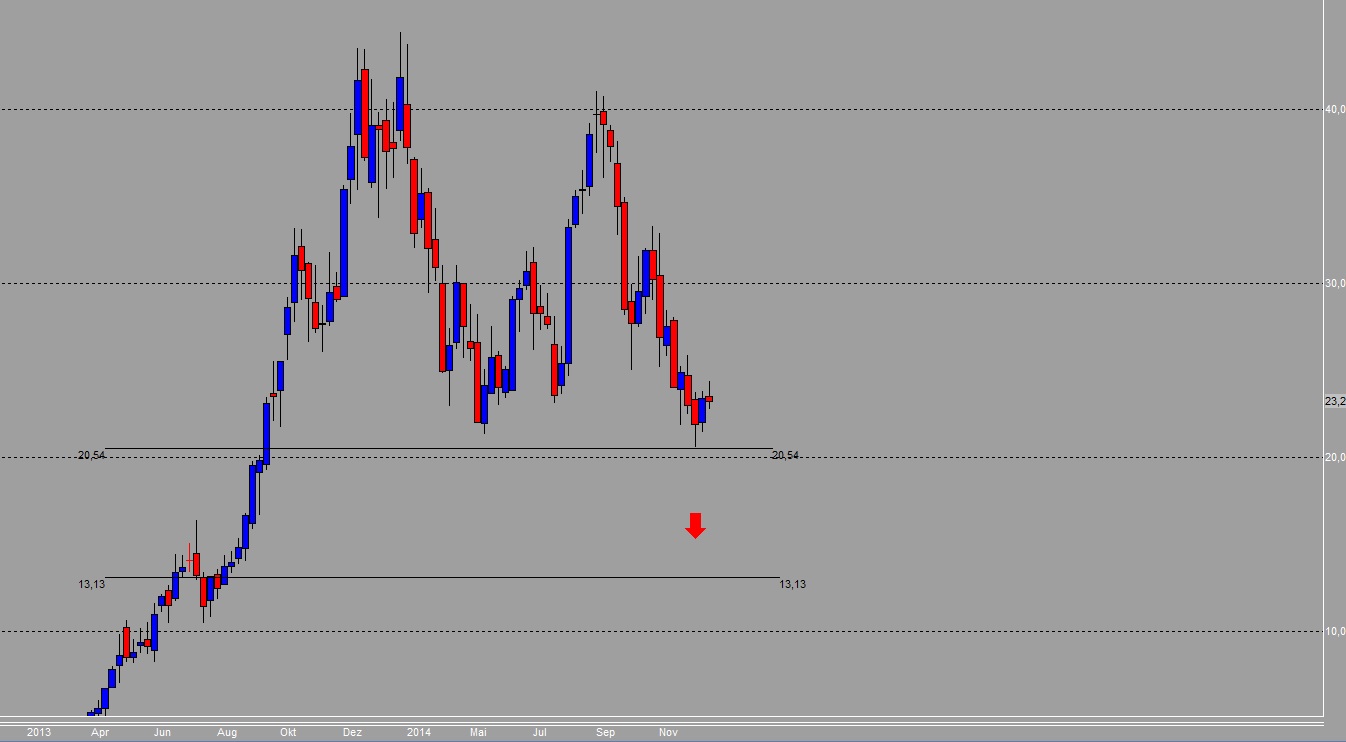Click the Mai month label on time axis

(x=480, y=732)
